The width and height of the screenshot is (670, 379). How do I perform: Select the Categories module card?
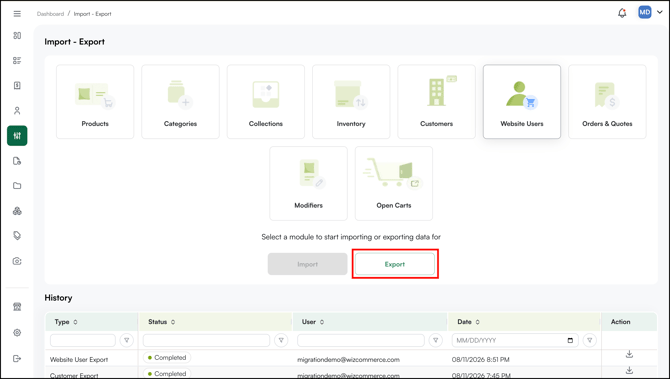pos(180,102)
